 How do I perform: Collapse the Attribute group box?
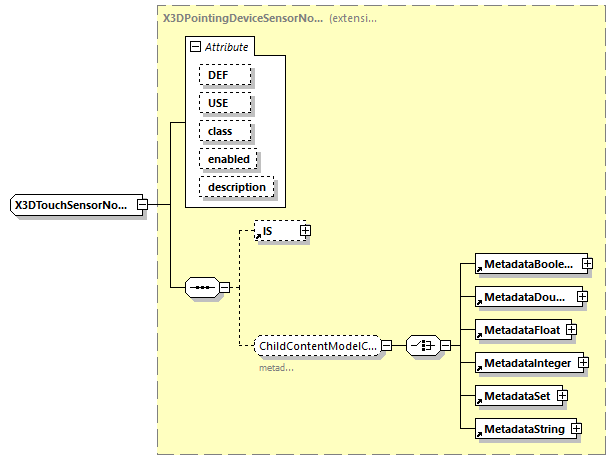coord(194,47)
